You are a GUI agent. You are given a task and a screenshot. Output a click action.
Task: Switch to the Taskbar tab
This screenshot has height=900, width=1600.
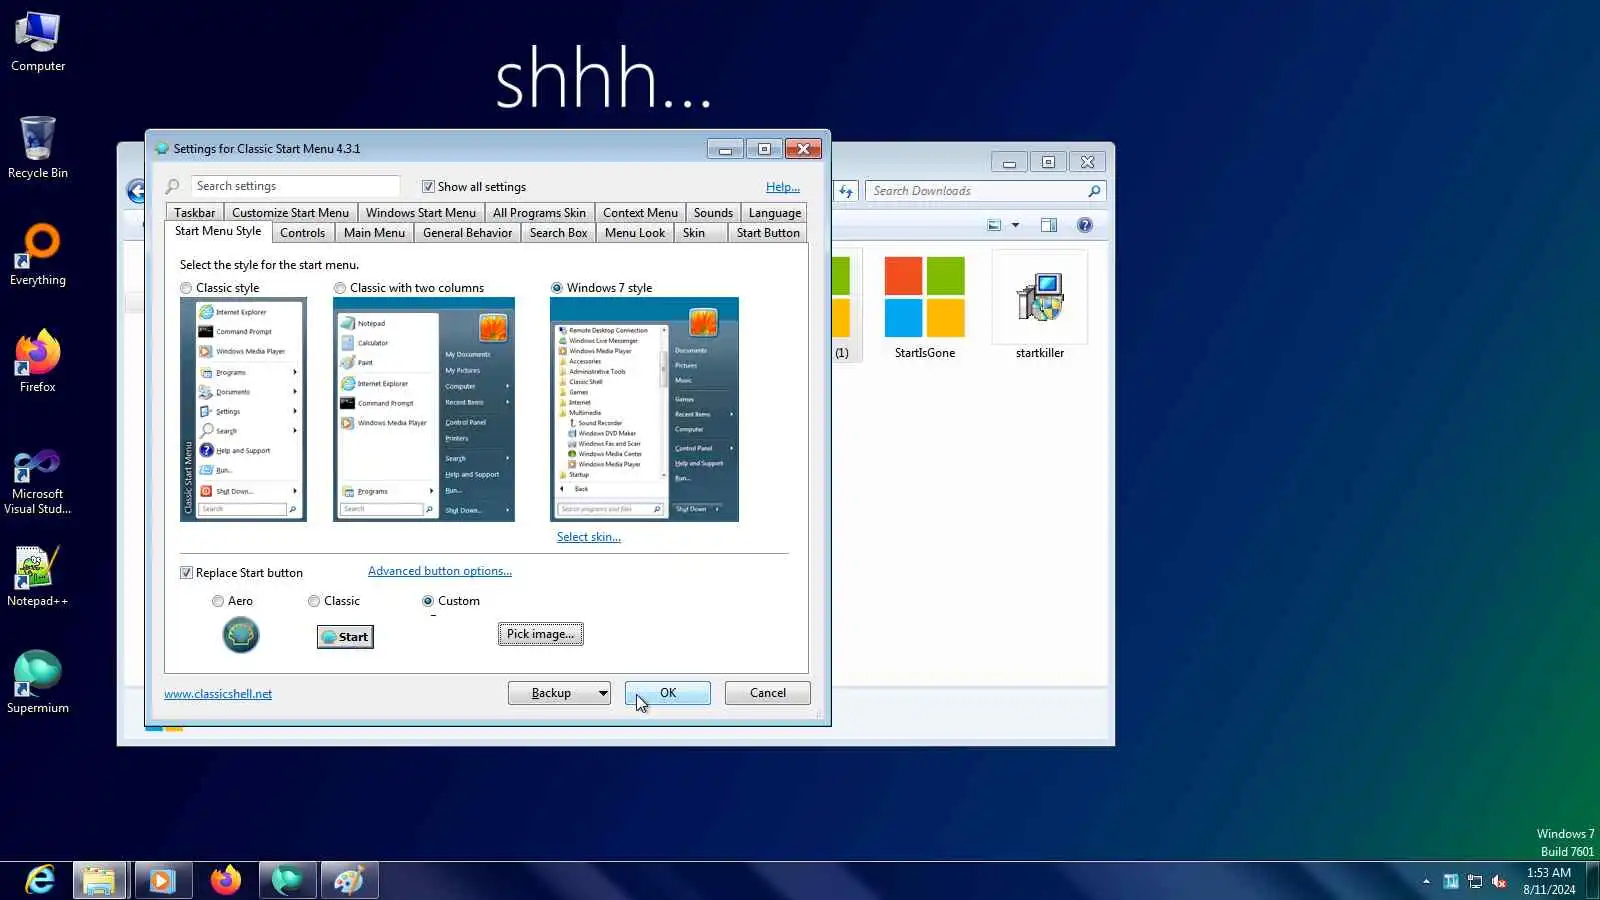(194, 213)
